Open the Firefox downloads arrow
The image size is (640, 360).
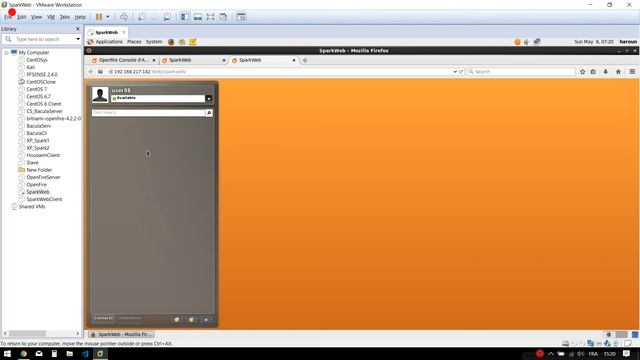606,72
